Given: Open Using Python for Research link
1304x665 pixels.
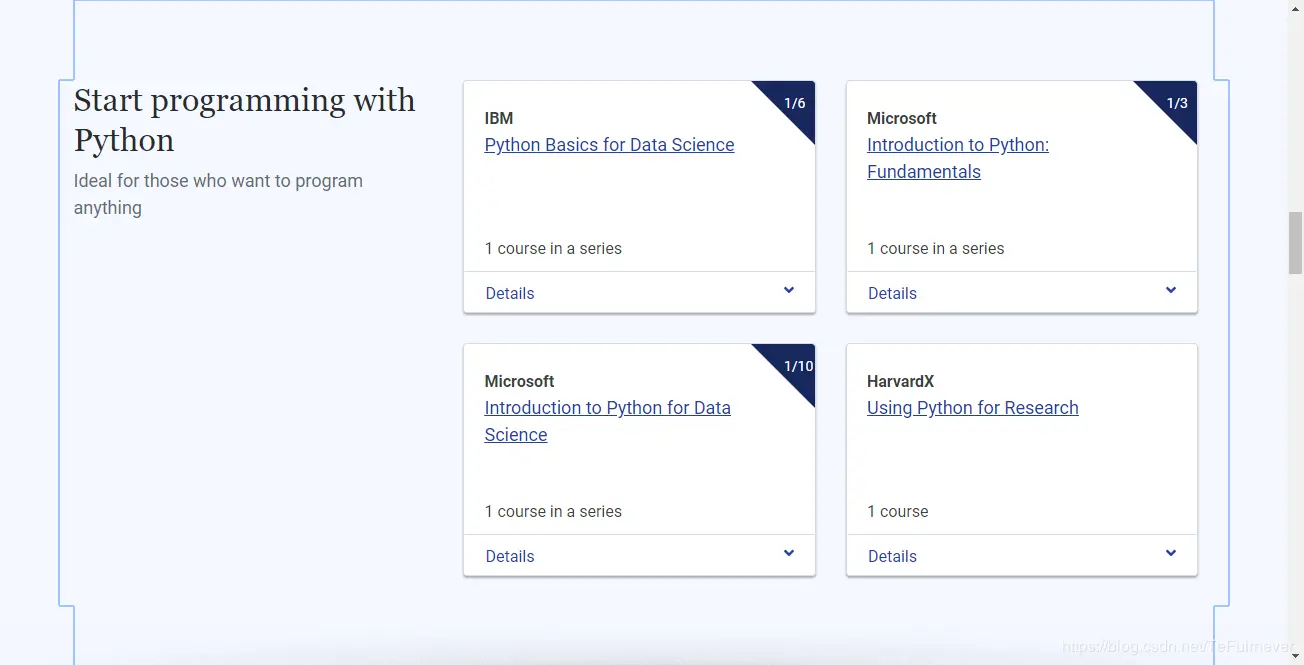Looking at the screenshot, I should click(972, 408).
